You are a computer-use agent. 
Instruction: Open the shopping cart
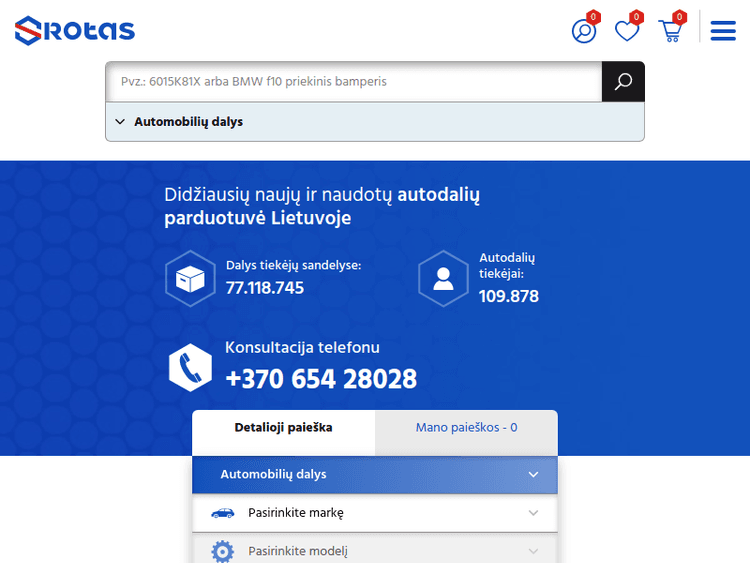(670, 31)
